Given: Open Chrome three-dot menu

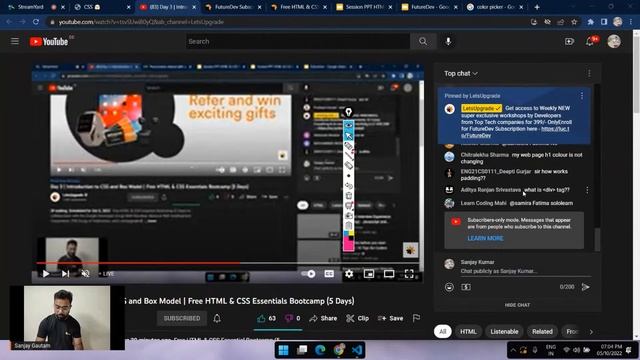Looking at the screenshot, I should tap(631, 22).
